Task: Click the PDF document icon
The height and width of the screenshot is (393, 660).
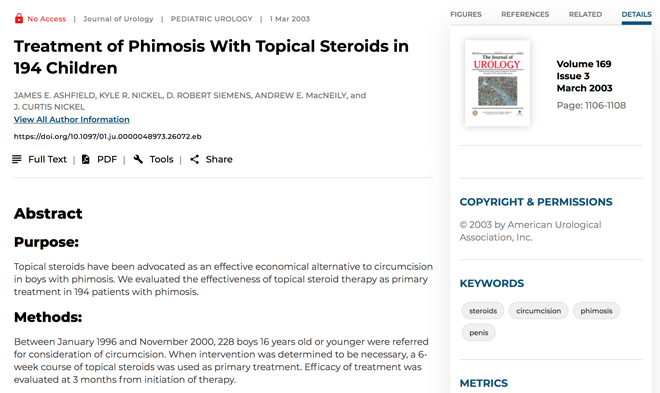Action: pyautogui.click(x=85, y=159)
